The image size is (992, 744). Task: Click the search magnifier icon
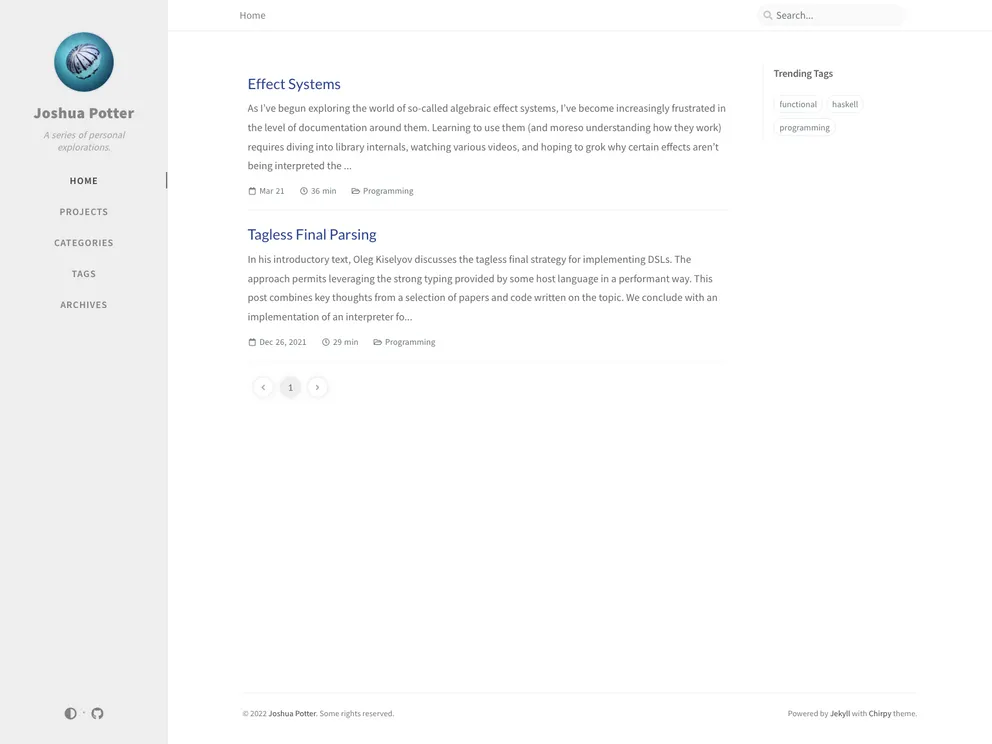click(x=768, y=15)
